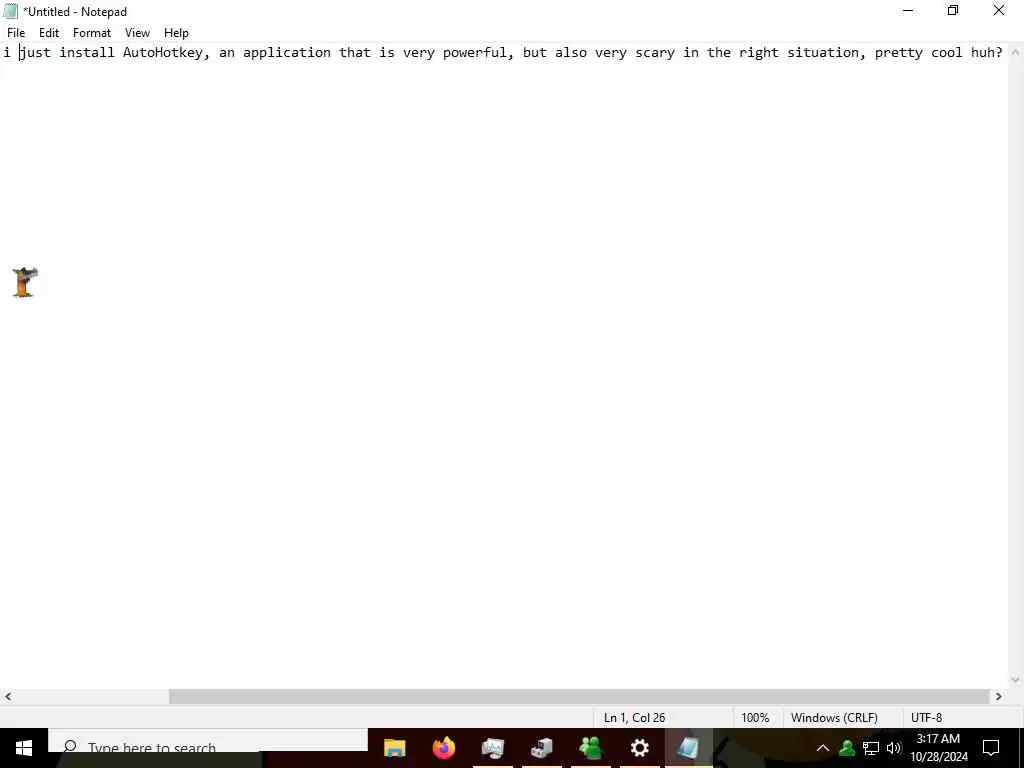Click the horizontal scrollbar thumb
Screen dimensions: 1024x768
coord(579,696)
